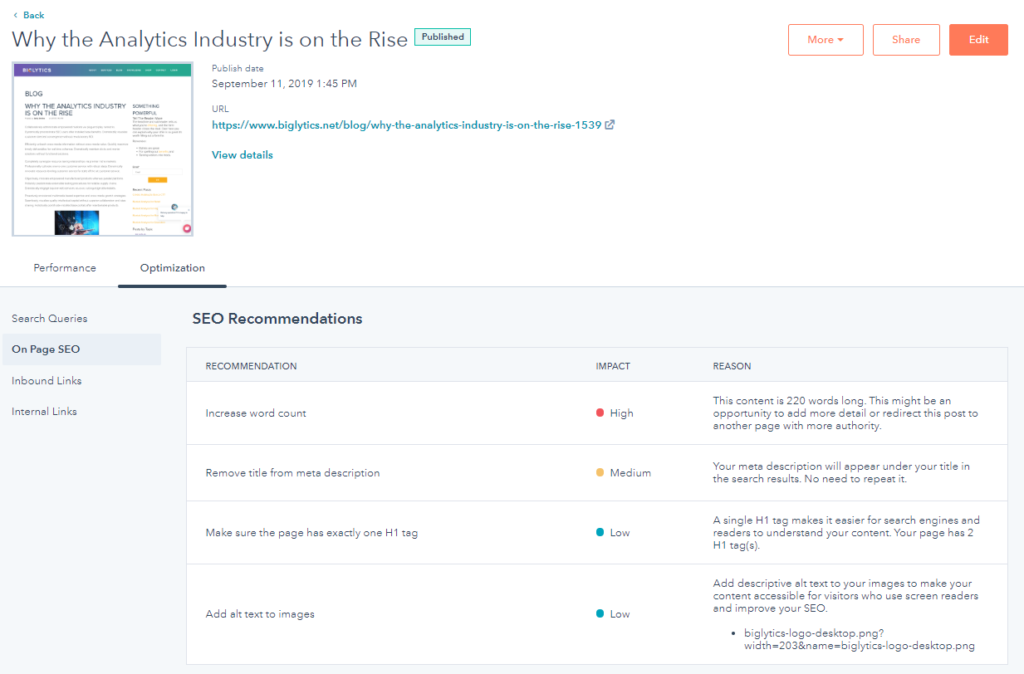Click the 'High' impact label
Screen dimensions: 1024x674
point(622,413)
